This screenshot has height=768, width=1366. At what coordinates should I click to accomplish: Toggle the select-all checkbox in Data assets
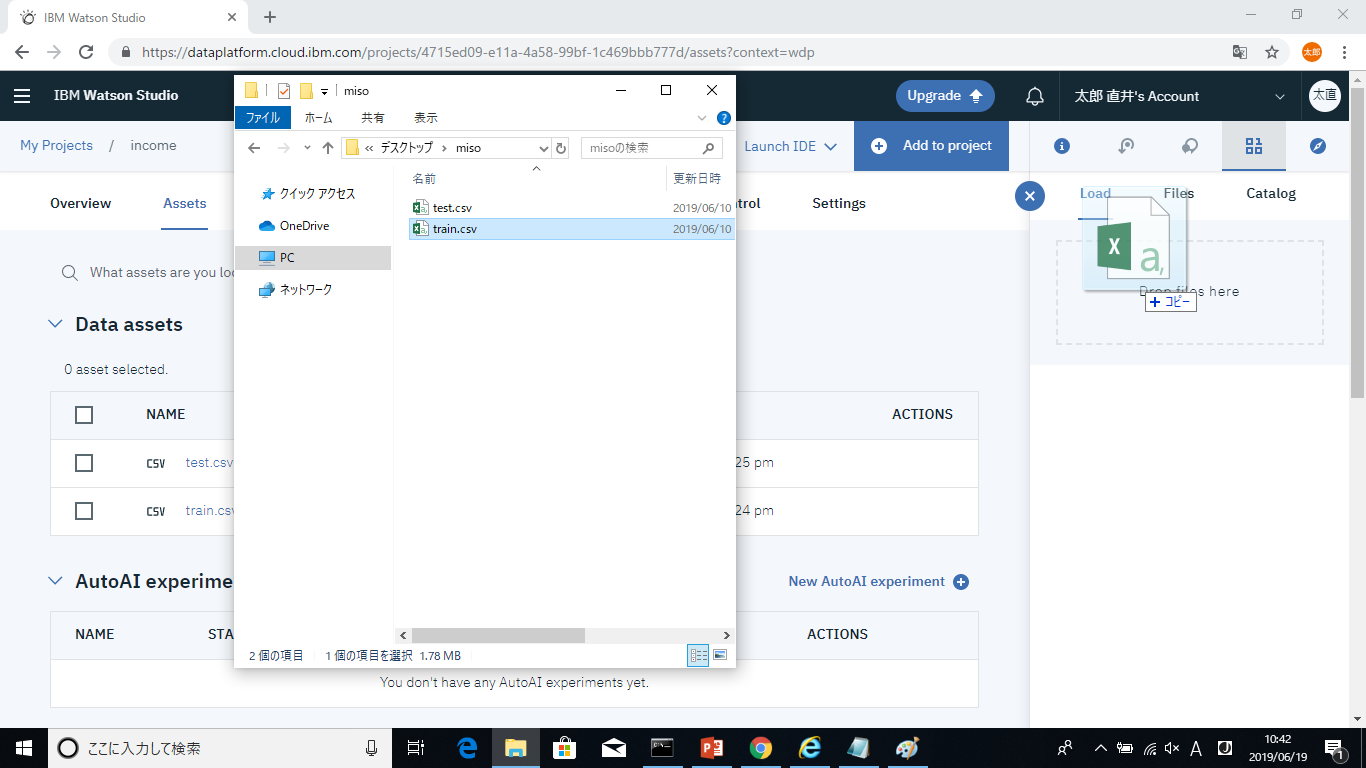tap(84, 415)
